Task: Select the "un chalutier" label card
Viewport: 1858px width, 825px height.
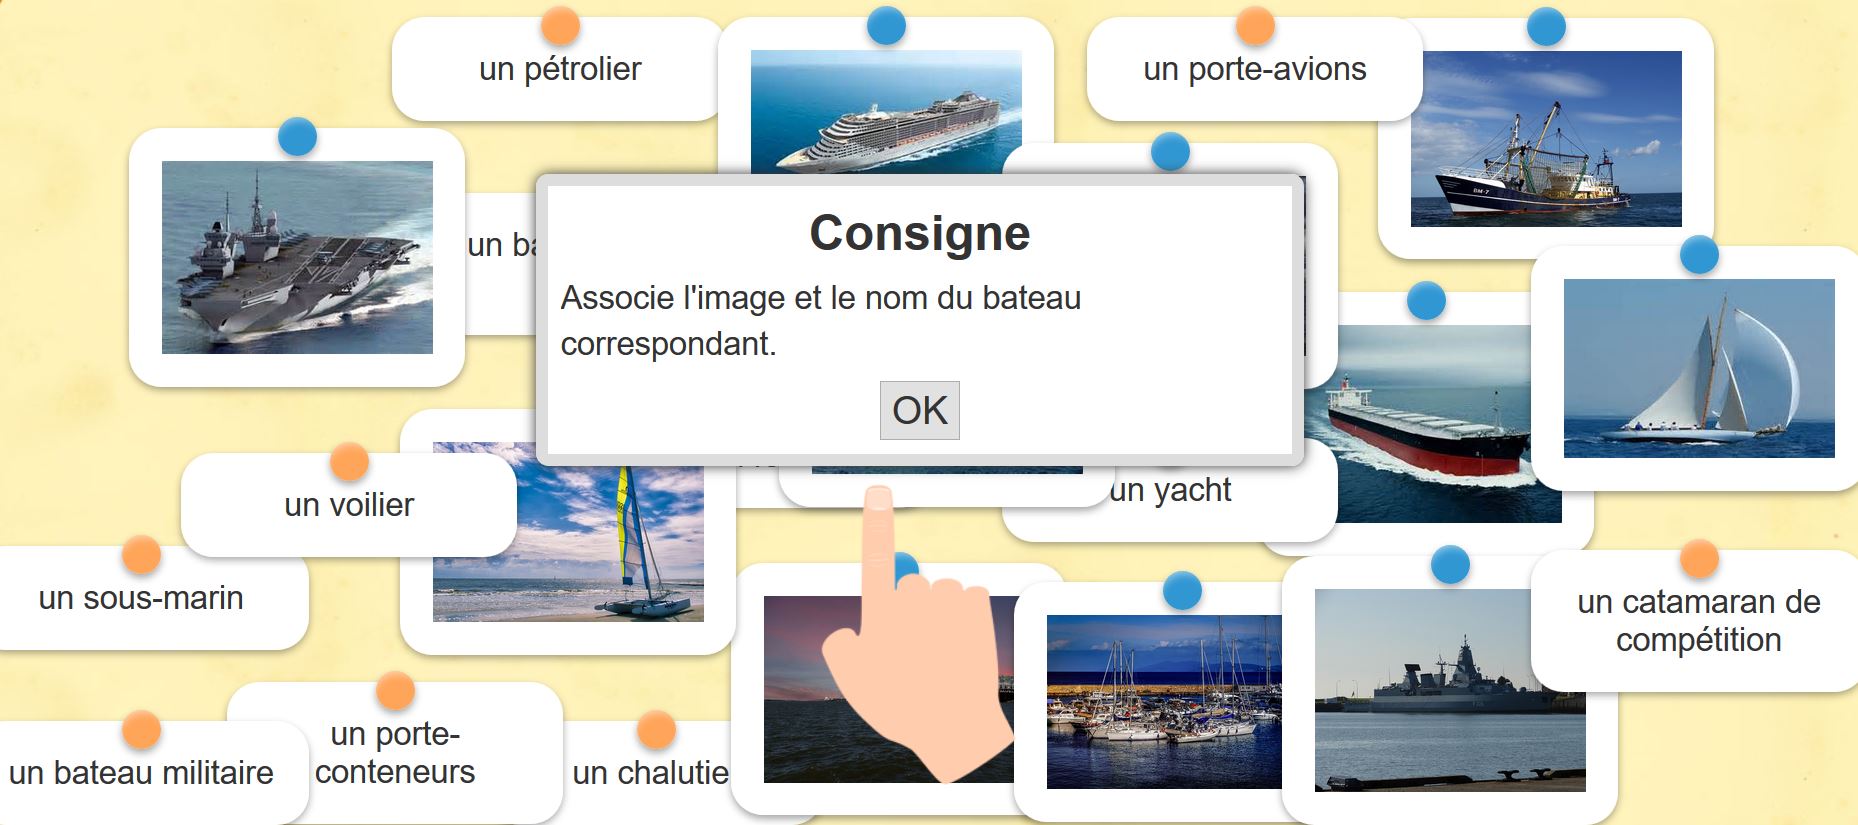Action: (x=650, y=773)
